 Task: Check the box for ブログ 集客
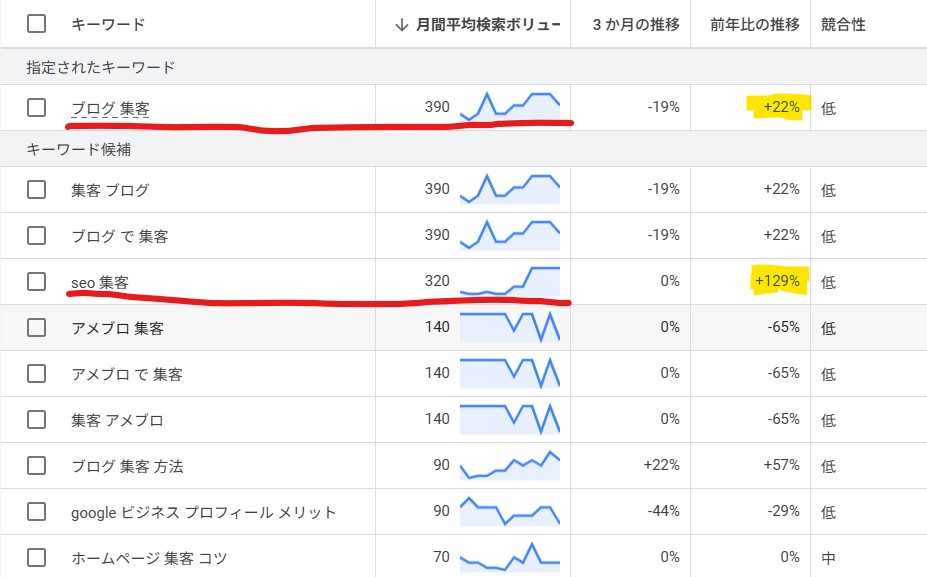click(x=37, y=107)
